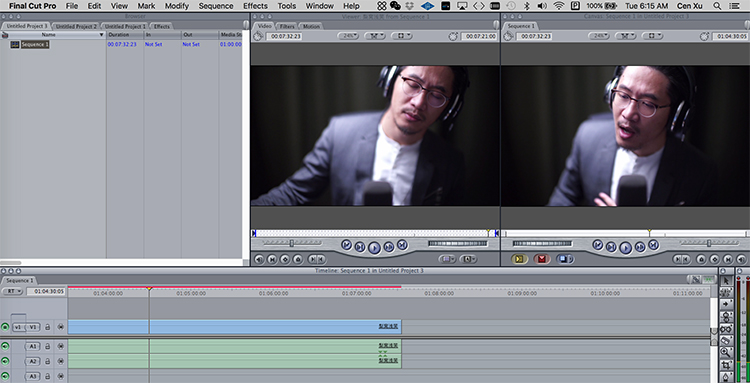This screenshot has width=750, height=383.
Task: Disable audio track A3 audible toggle
Action: tap(5, 376)
